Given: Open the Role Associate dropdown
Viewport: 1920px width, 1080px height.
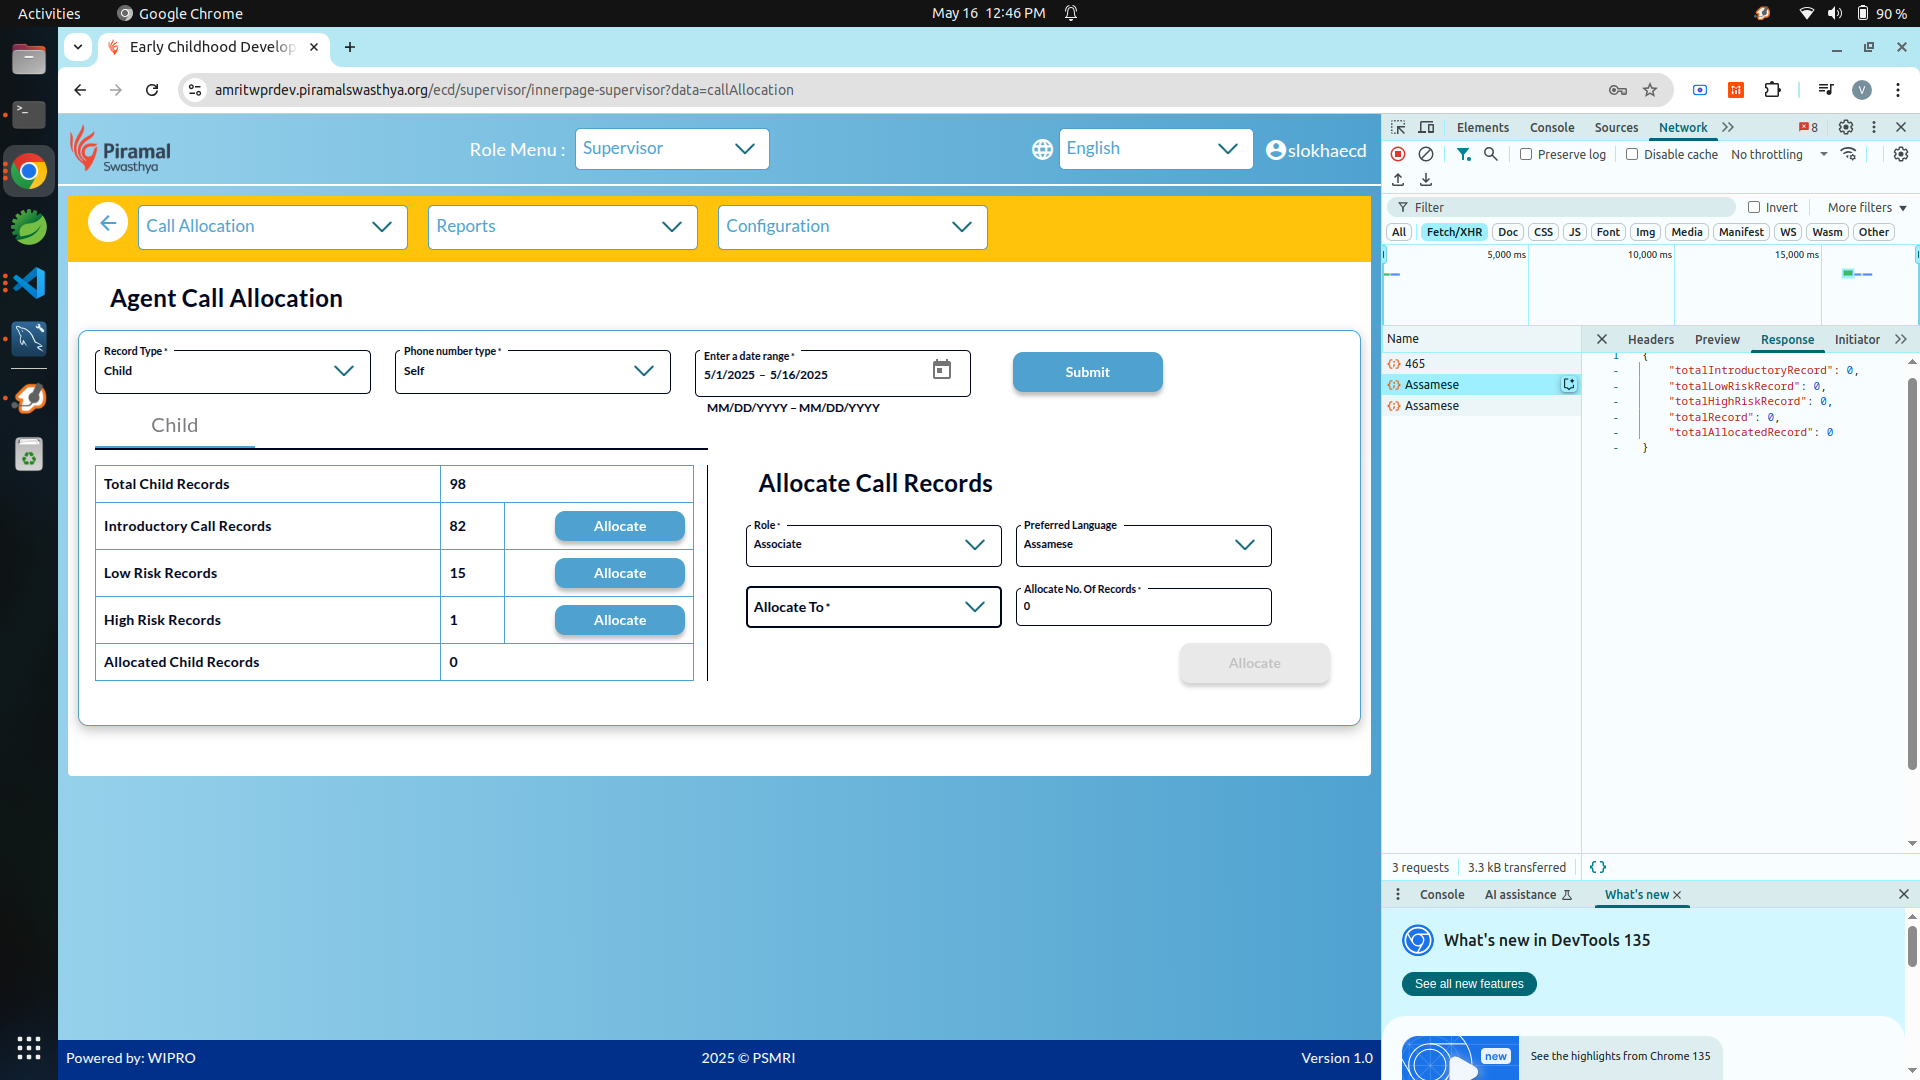Looking at the screenshot, I should pyautogui.click(x=873, y=546).
